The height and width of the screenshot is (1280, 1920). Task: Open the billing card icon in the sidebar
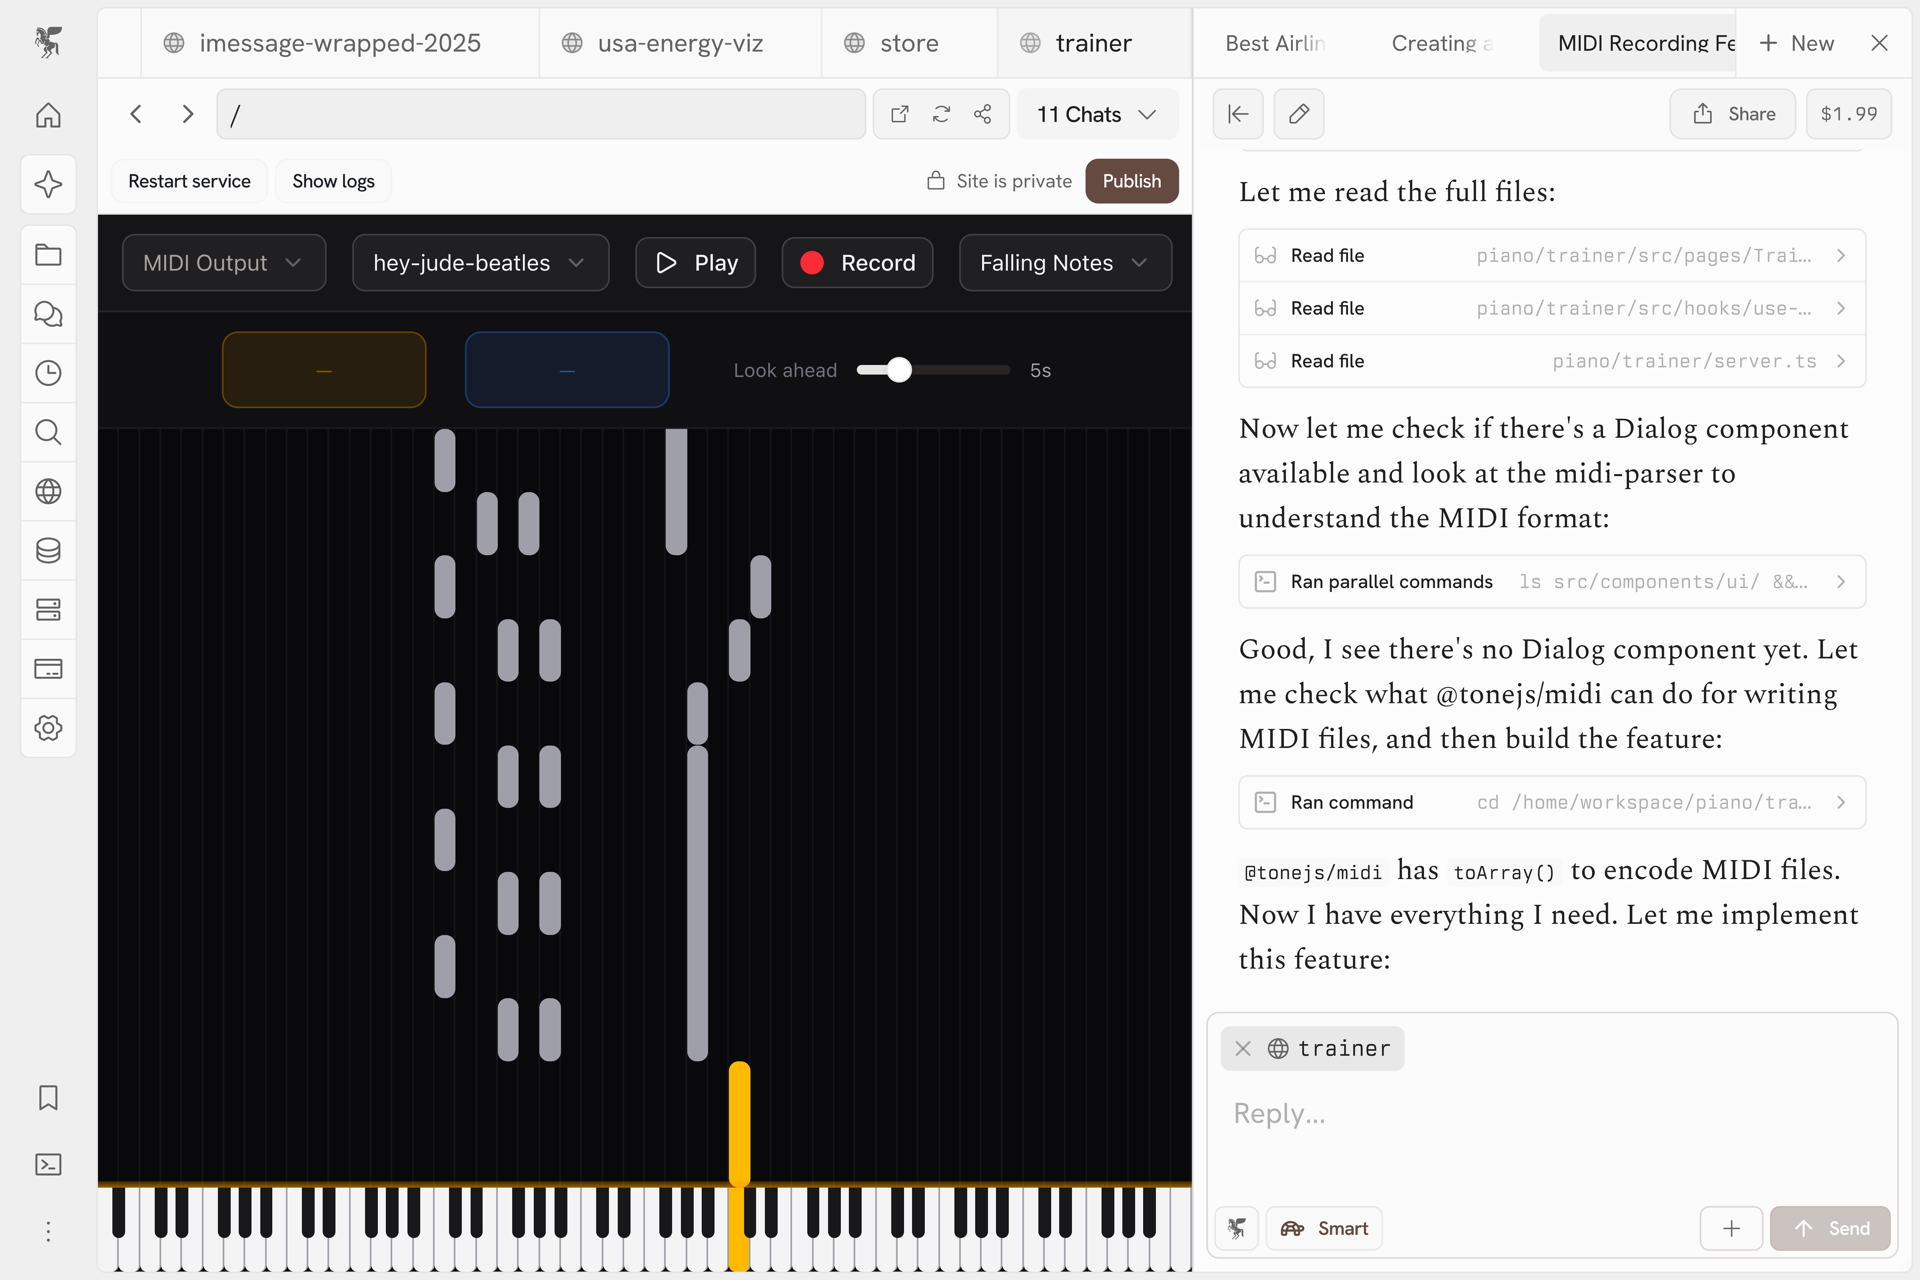click(47, 668)
